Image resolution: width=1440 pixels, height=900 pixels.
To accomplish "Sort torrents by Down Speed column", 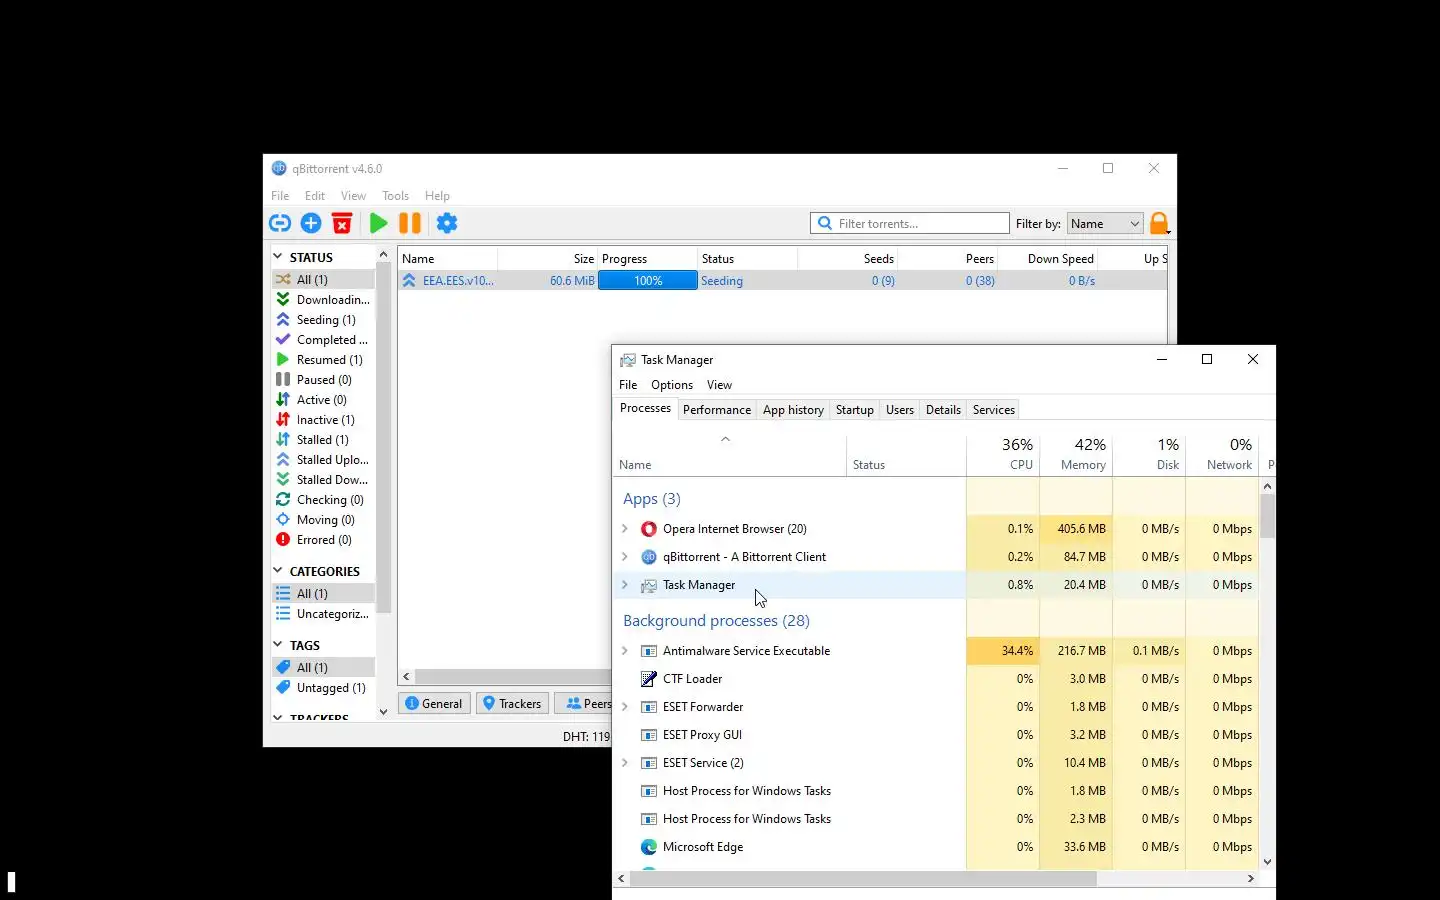I will click(1048, 259).
